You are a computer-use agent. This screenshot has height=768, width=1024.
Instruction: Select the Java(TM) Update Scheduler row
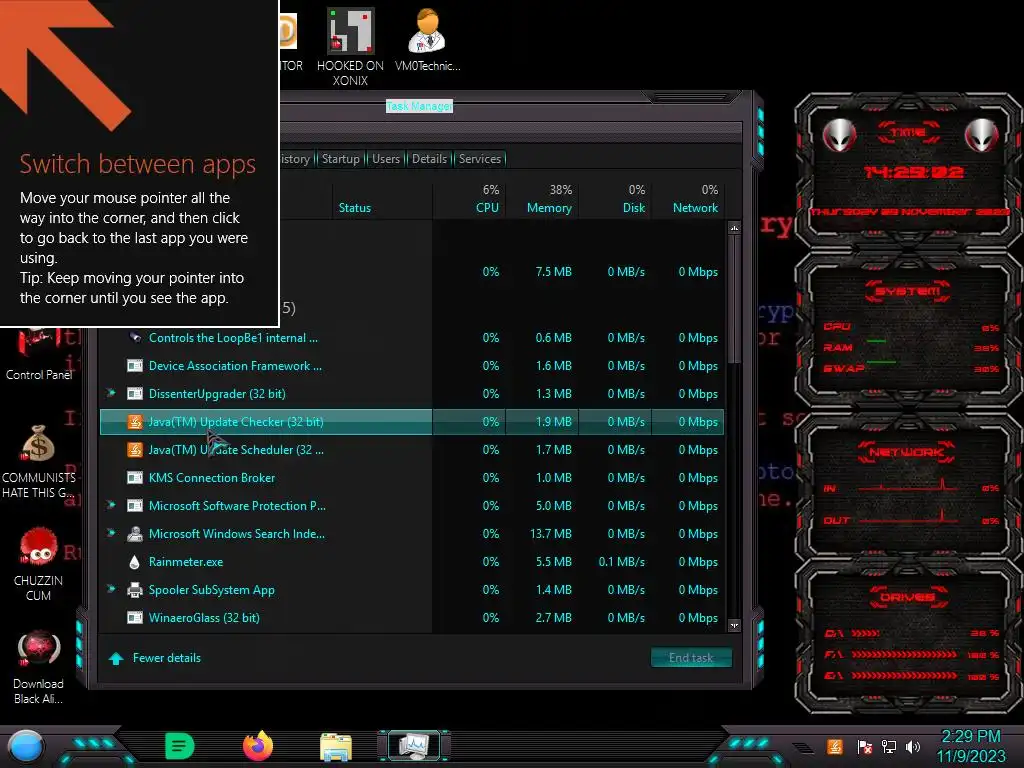(x=412, y=450)
